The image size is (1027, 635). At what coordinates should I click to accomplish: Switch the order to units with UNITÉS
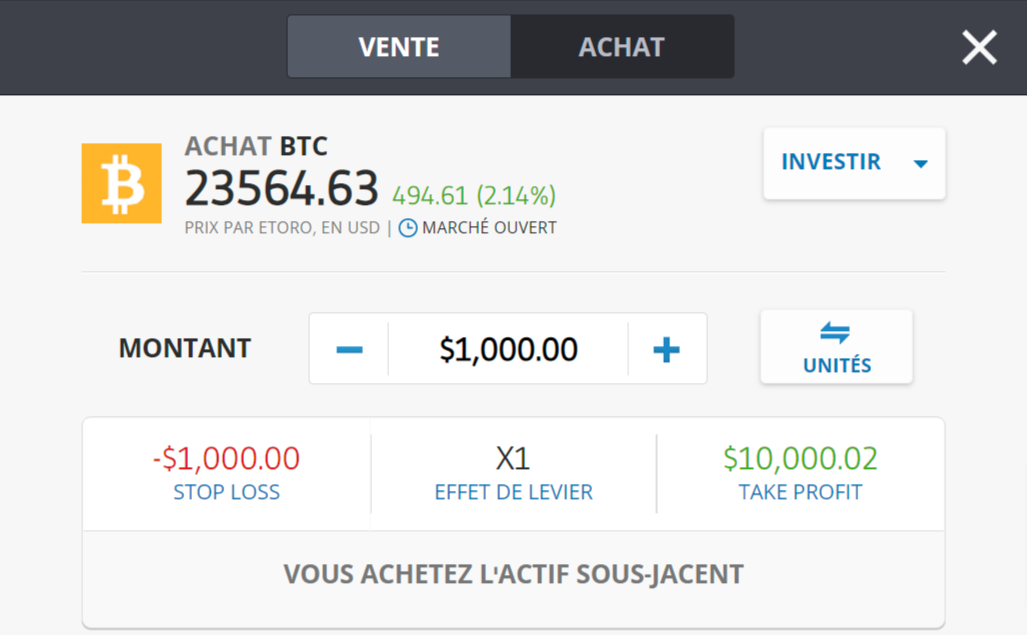pos(836,347)
